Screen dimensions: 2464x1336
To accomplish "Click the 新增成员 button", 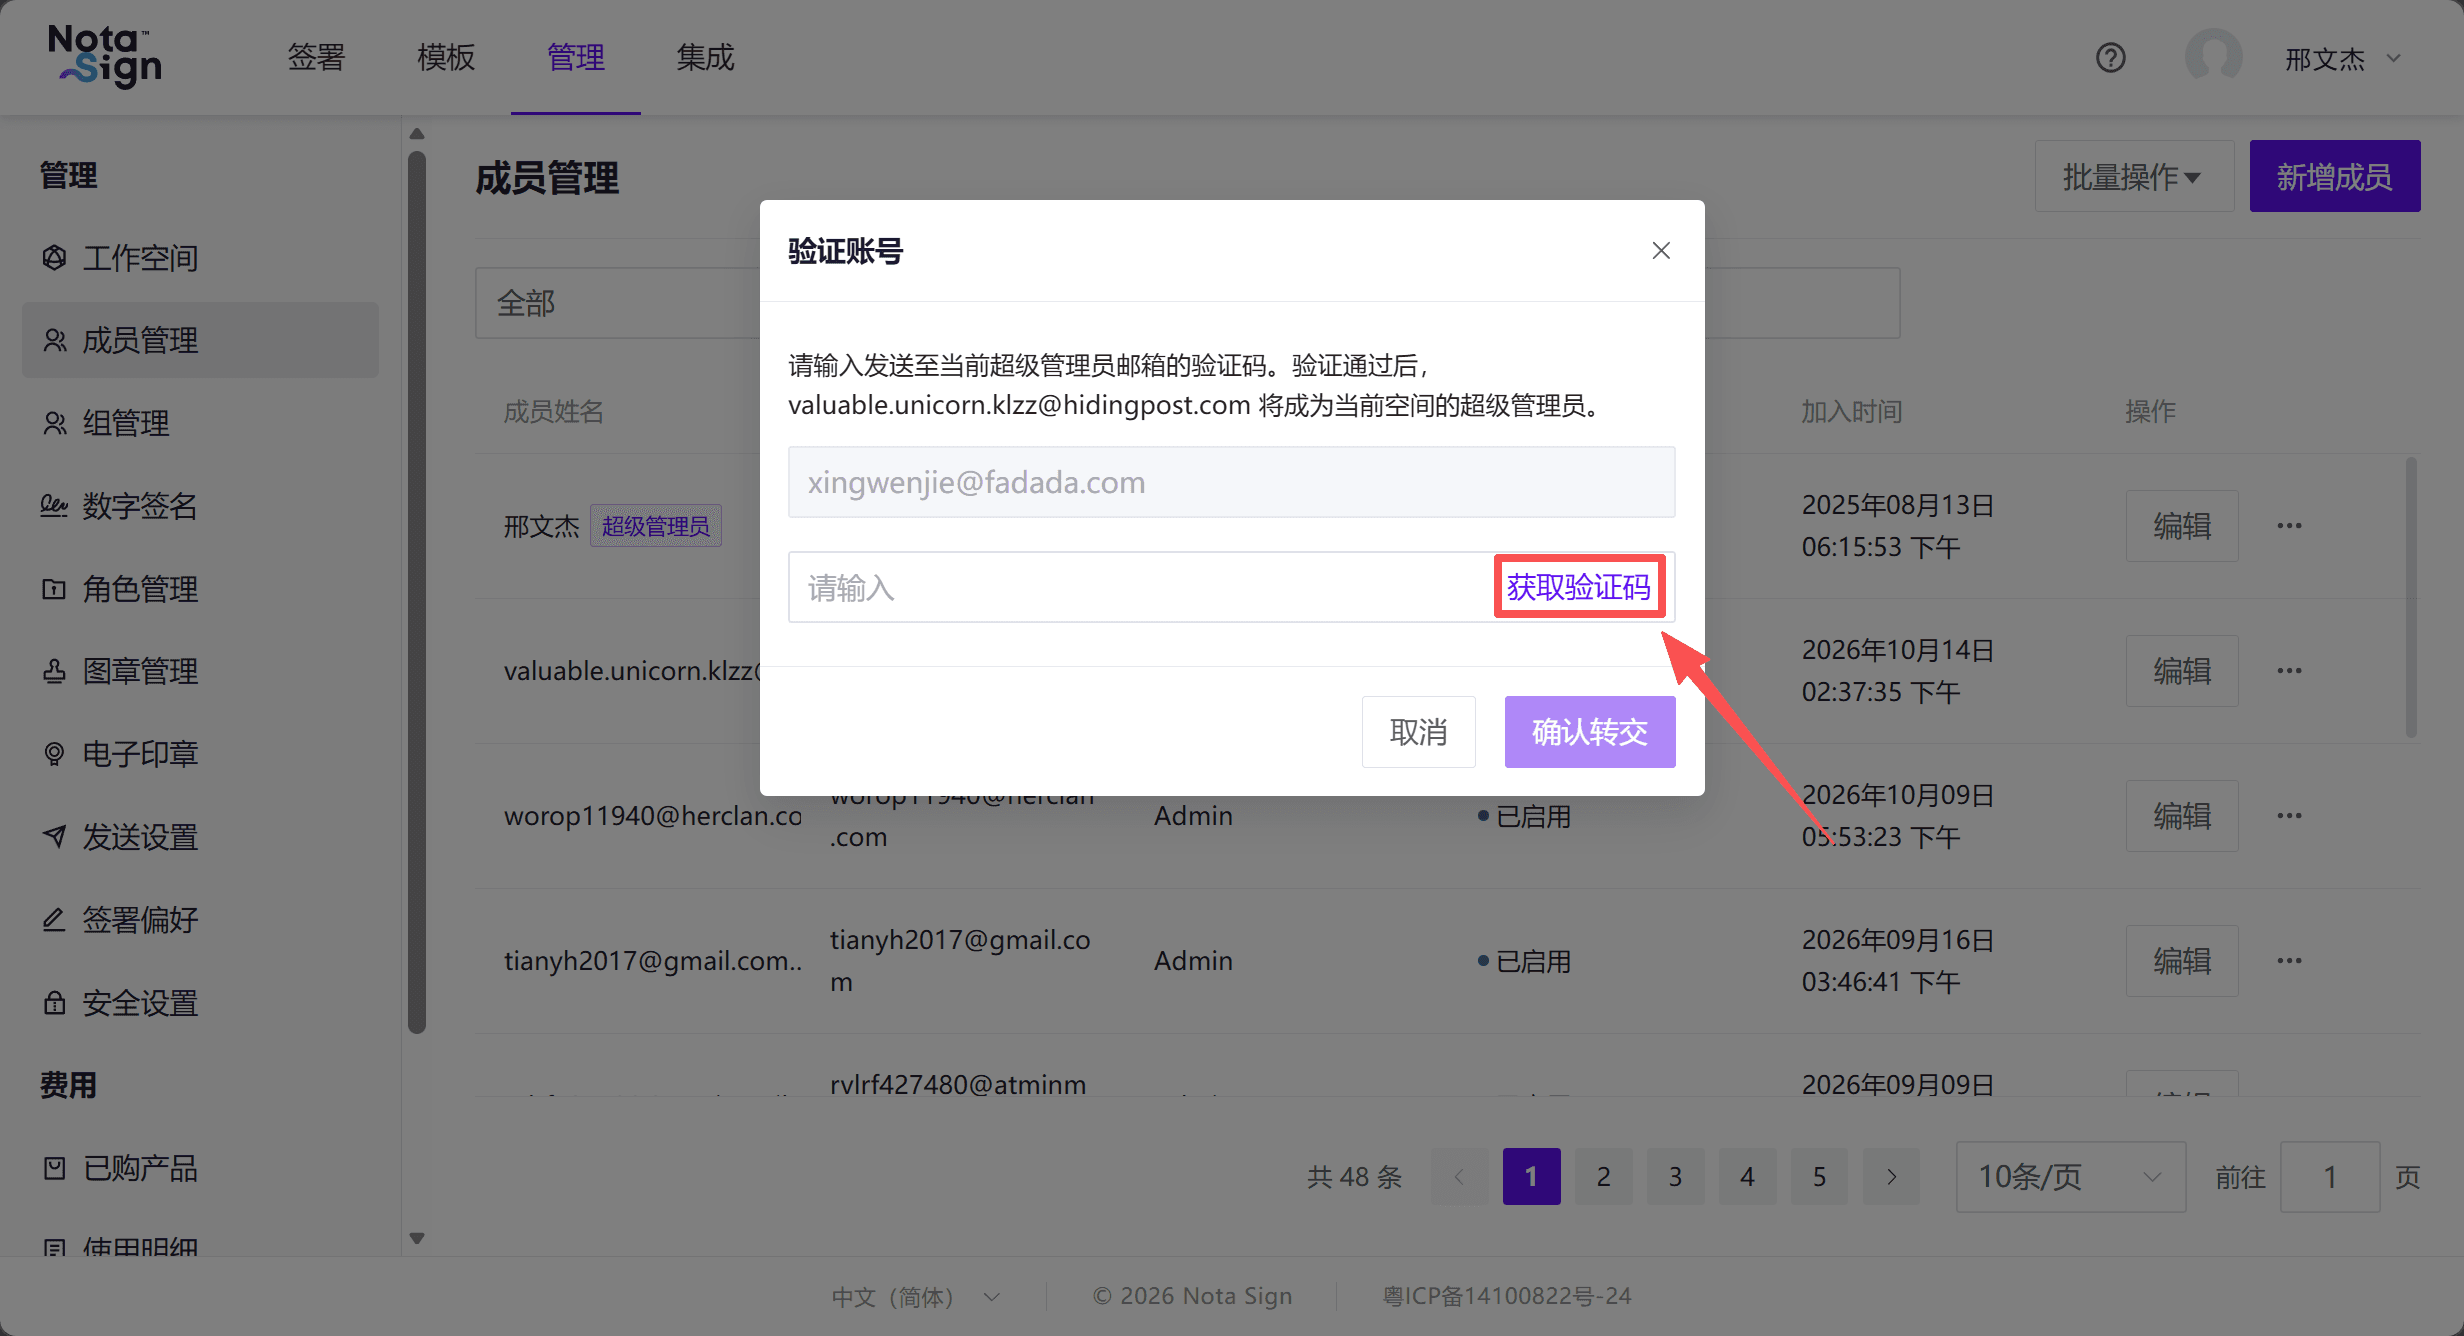I will pyautogui.click(x=2335, y=176).
